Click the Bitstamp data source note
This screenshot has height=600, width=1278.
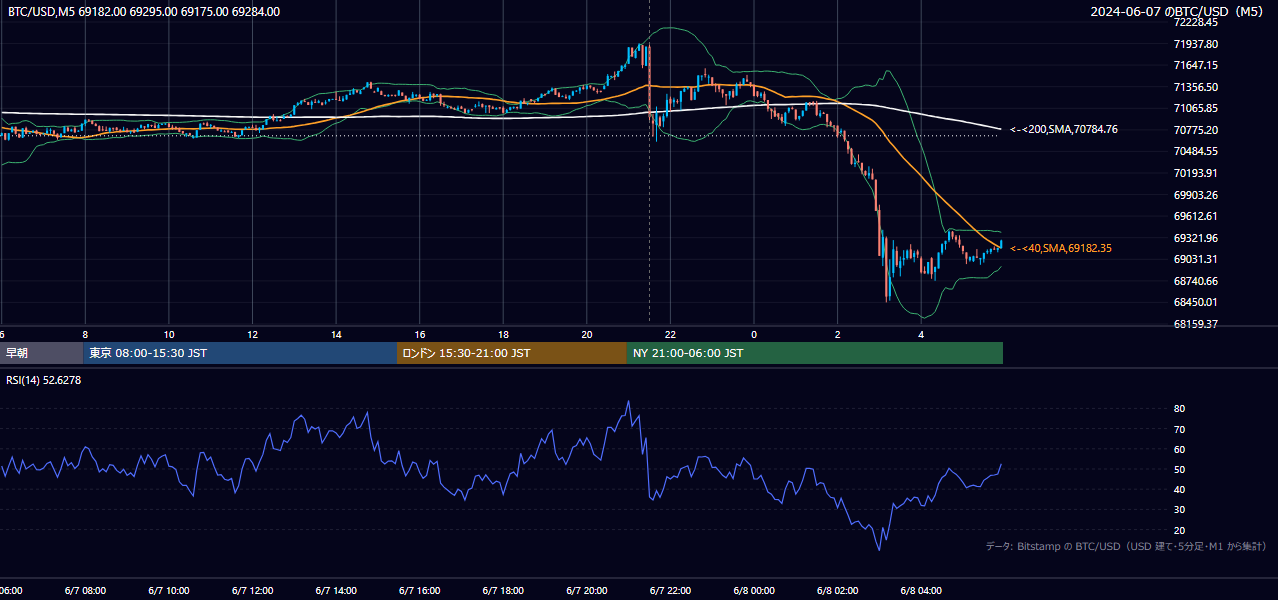(1126, 546)
